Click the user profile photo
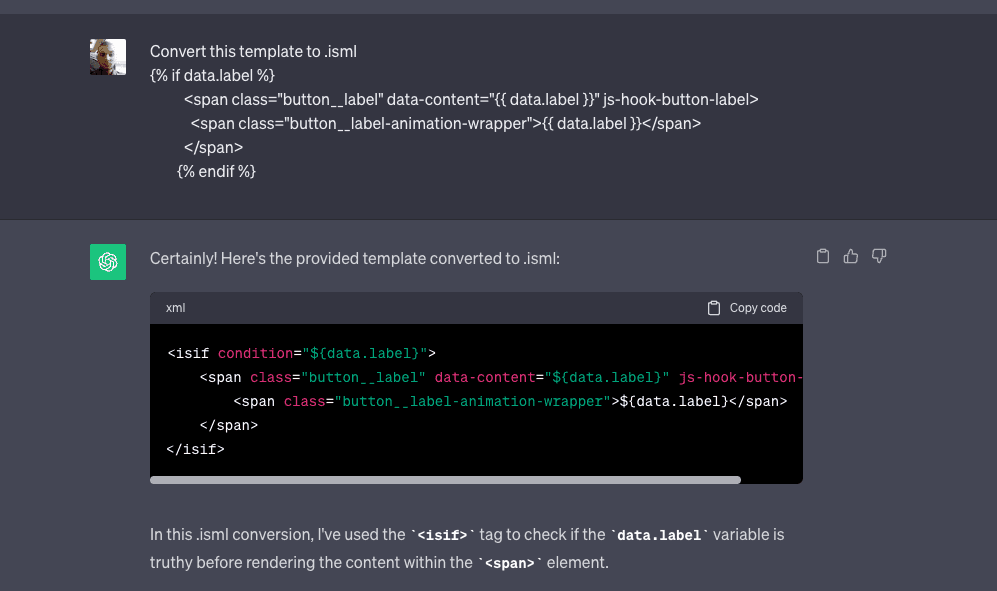The image size is (997, 591). click(108, 57)
